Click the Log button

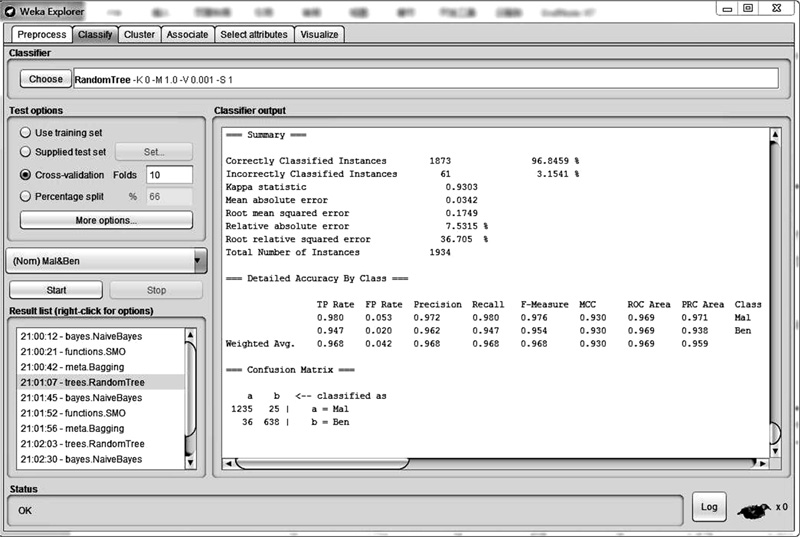point(709,507)
